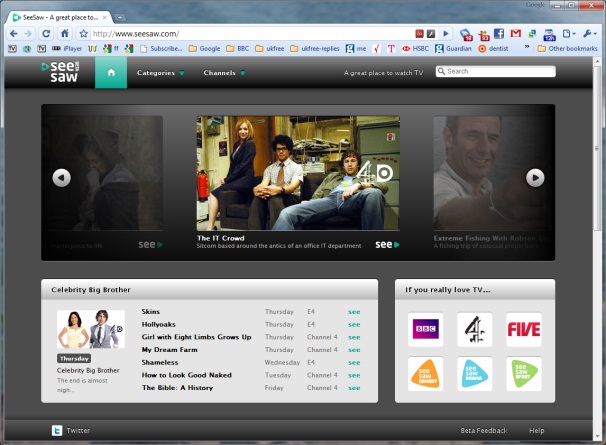Image resolution: width=606 pixels, height=445 pixels.
Task: Open Girl with Eight Limbs Grows Up
Action: [x=196, y=337]
